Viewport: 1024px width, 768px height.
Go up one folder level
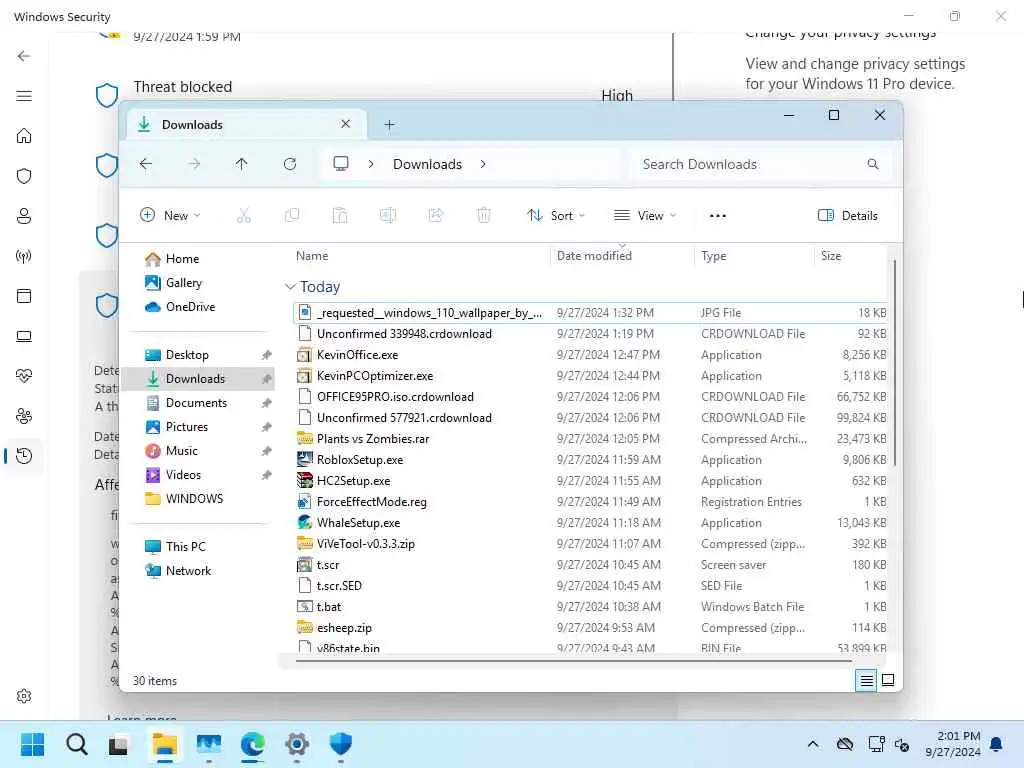(x=242, y=164)
